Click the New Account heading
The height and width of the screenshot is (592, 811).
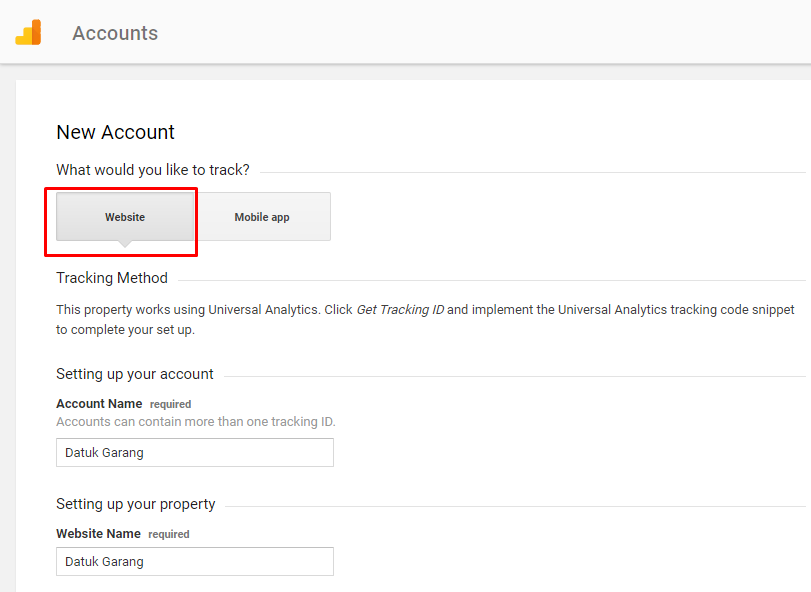coord(115,132)
